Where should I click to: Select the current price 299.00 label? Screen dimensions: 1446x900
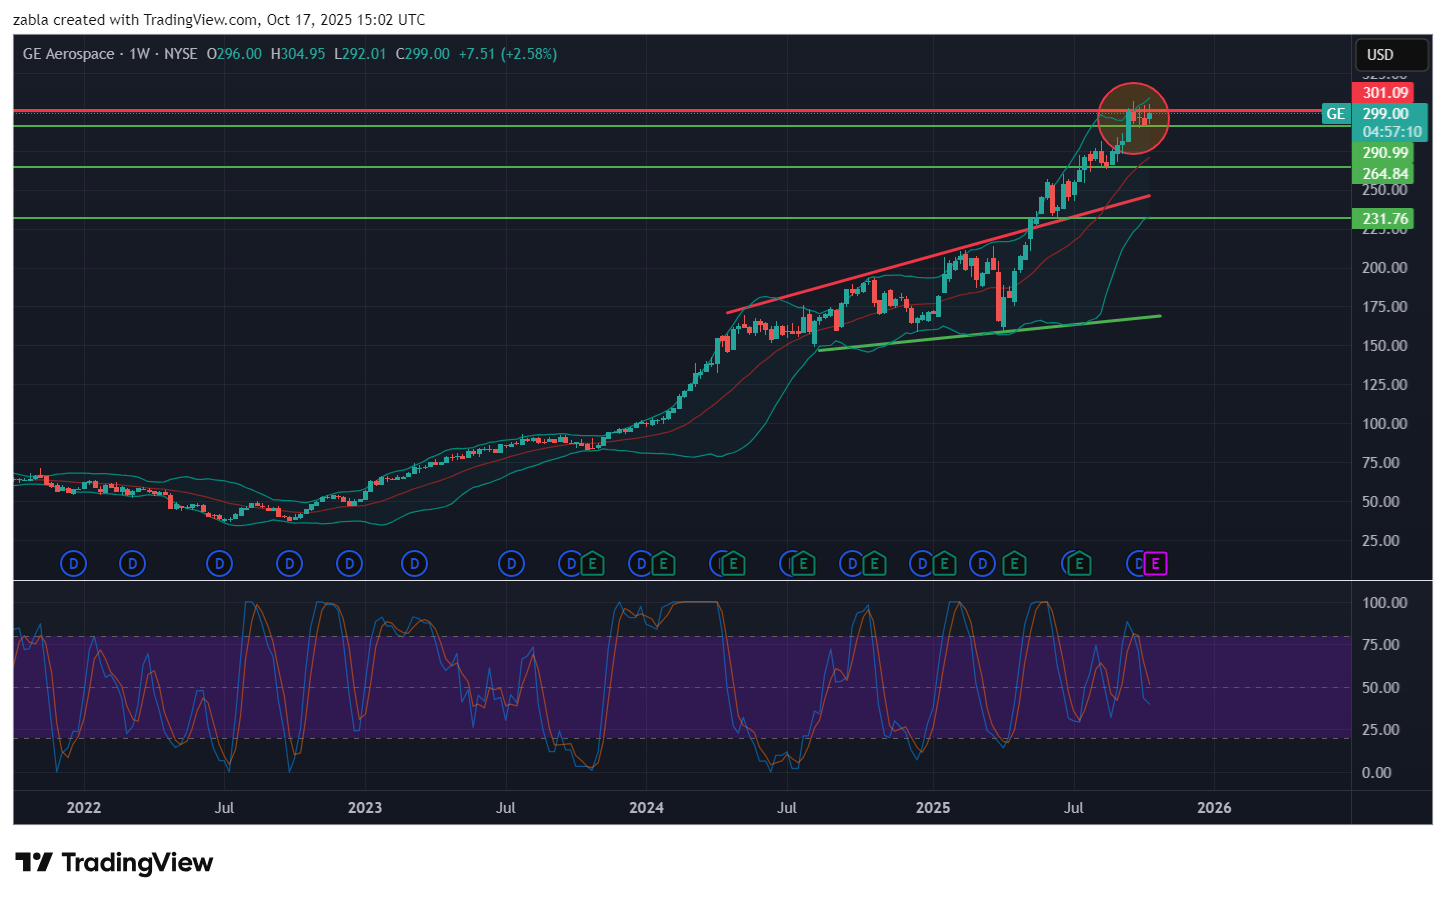tap(1386, 114)
